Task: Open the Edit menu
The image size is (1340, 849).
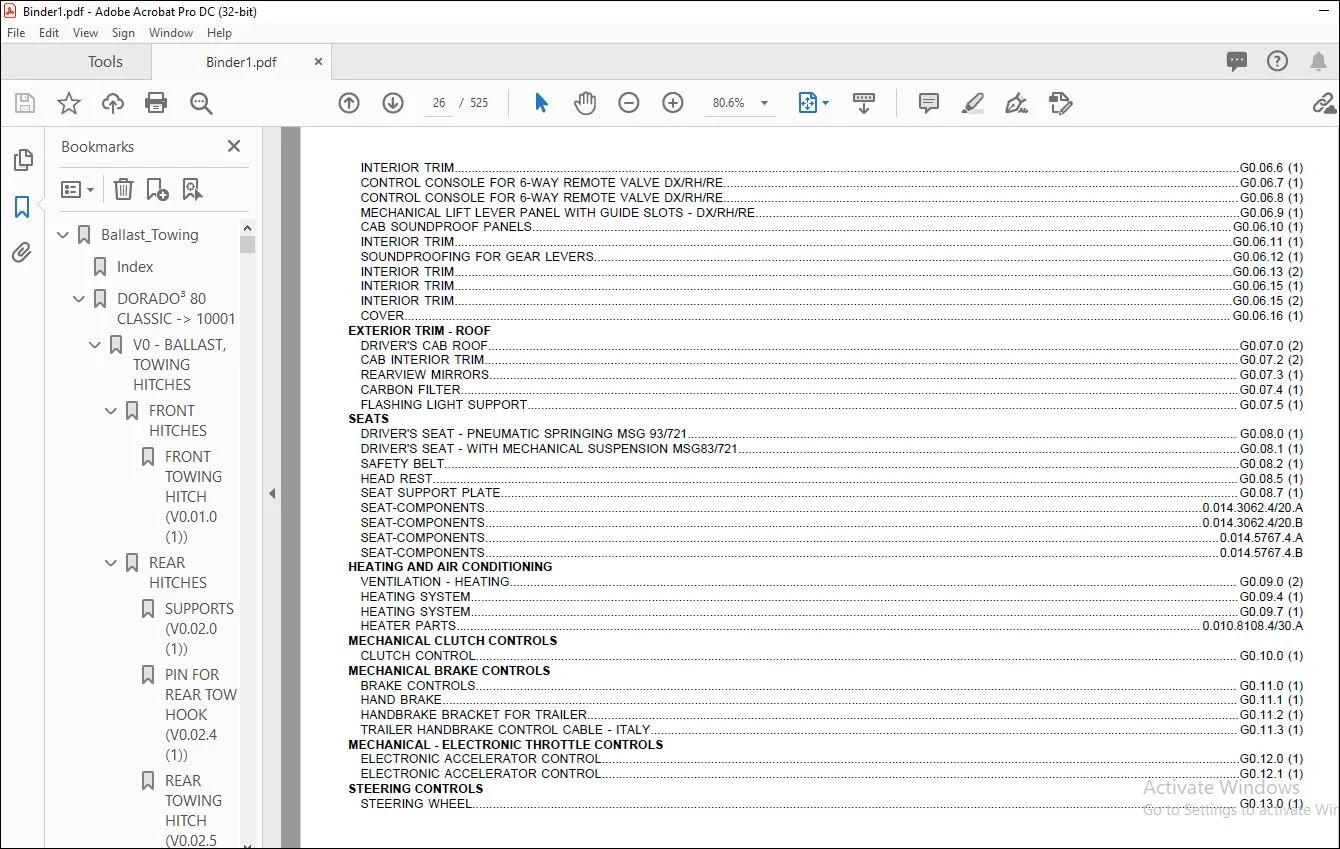Action: [49, 33]
